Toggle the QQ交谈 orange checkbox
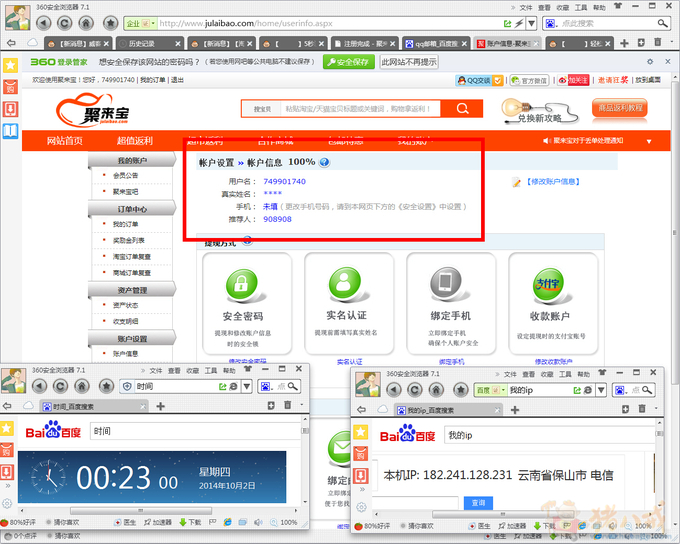Screen dimensions: 680x544 click(498, 80)
